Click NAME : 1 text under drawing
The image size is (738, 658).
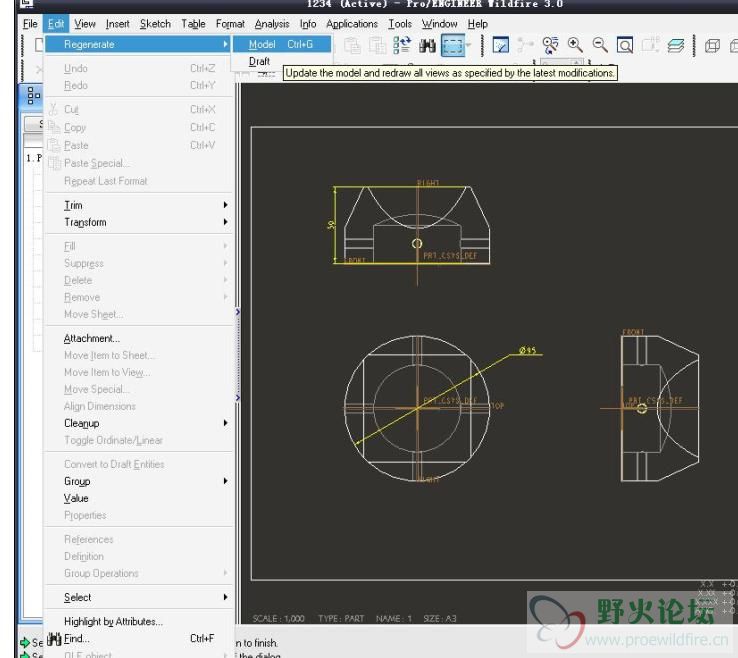coord(394,618)
